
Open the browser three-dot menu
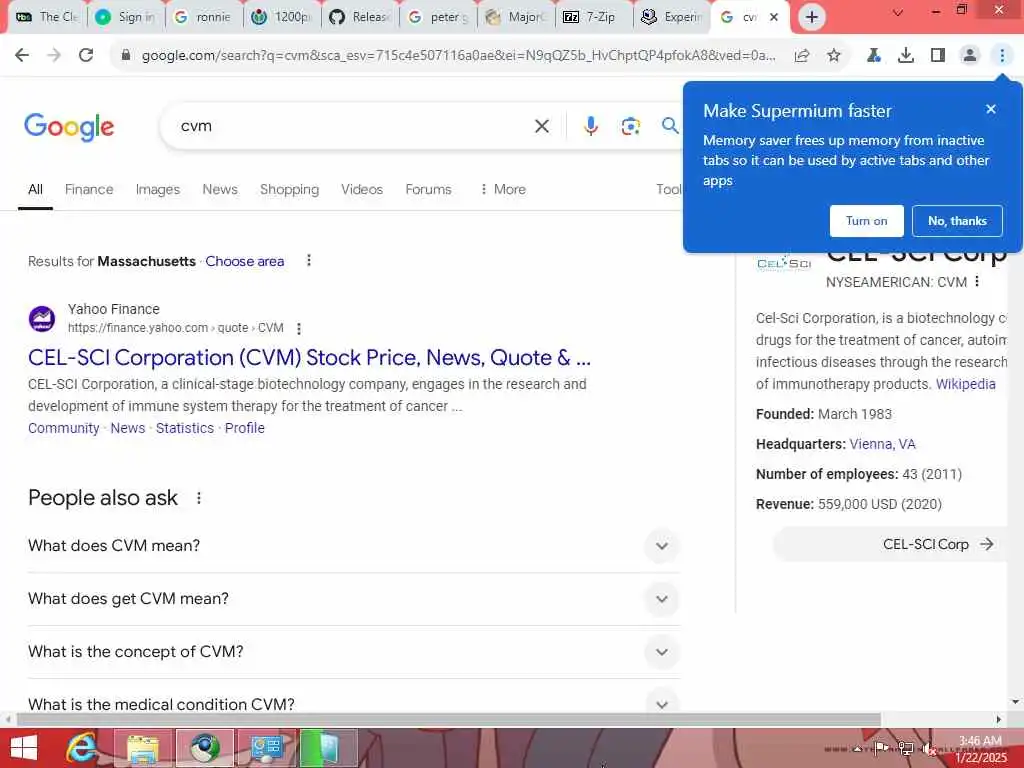(1002, 56)
